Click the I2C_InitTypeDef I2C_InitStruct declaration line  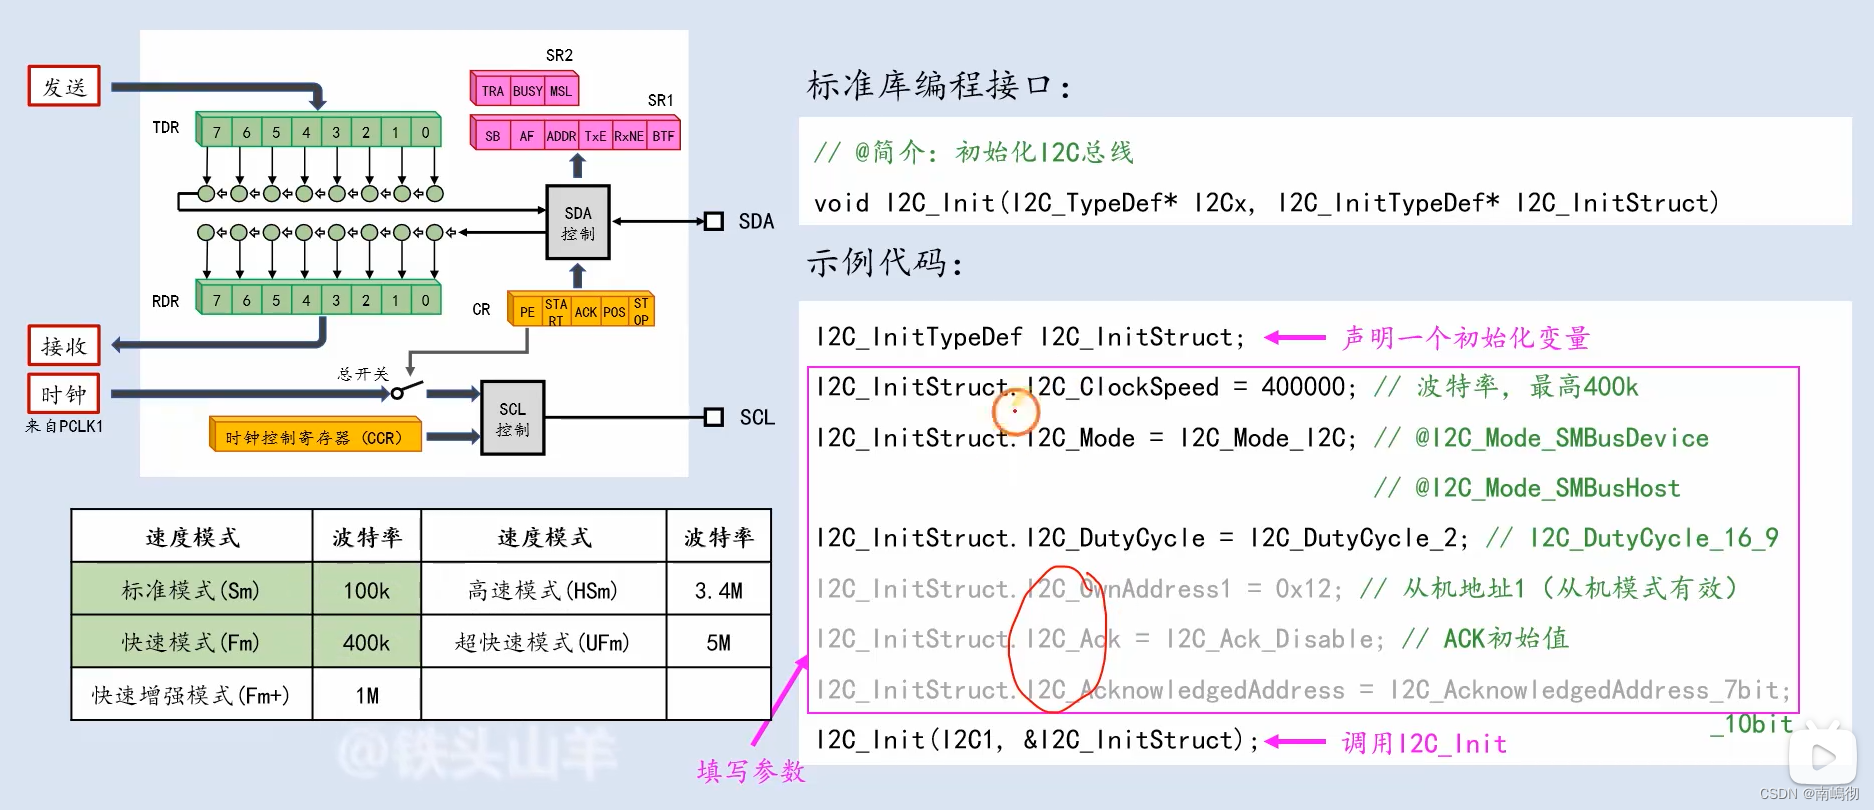[1030, 337]
